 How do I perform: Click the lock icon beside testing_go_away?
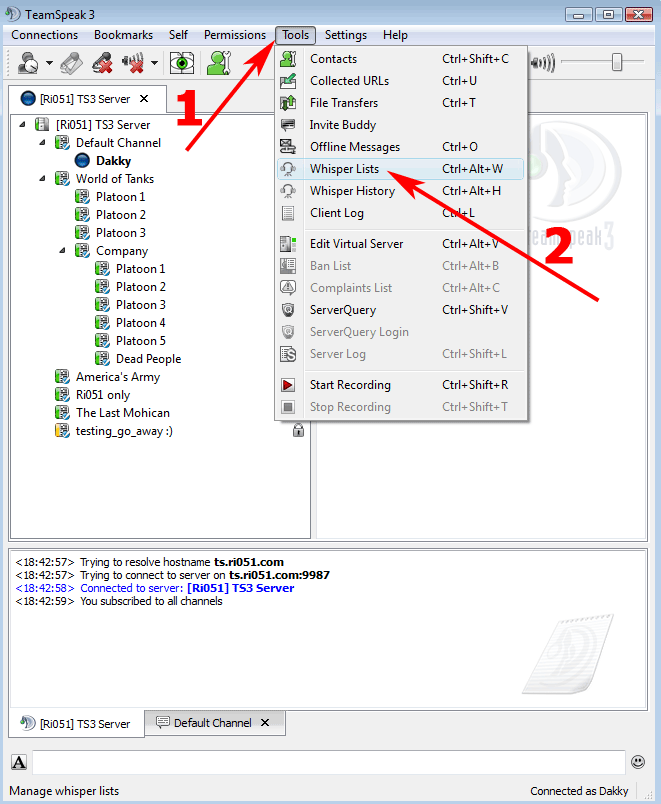298,431
